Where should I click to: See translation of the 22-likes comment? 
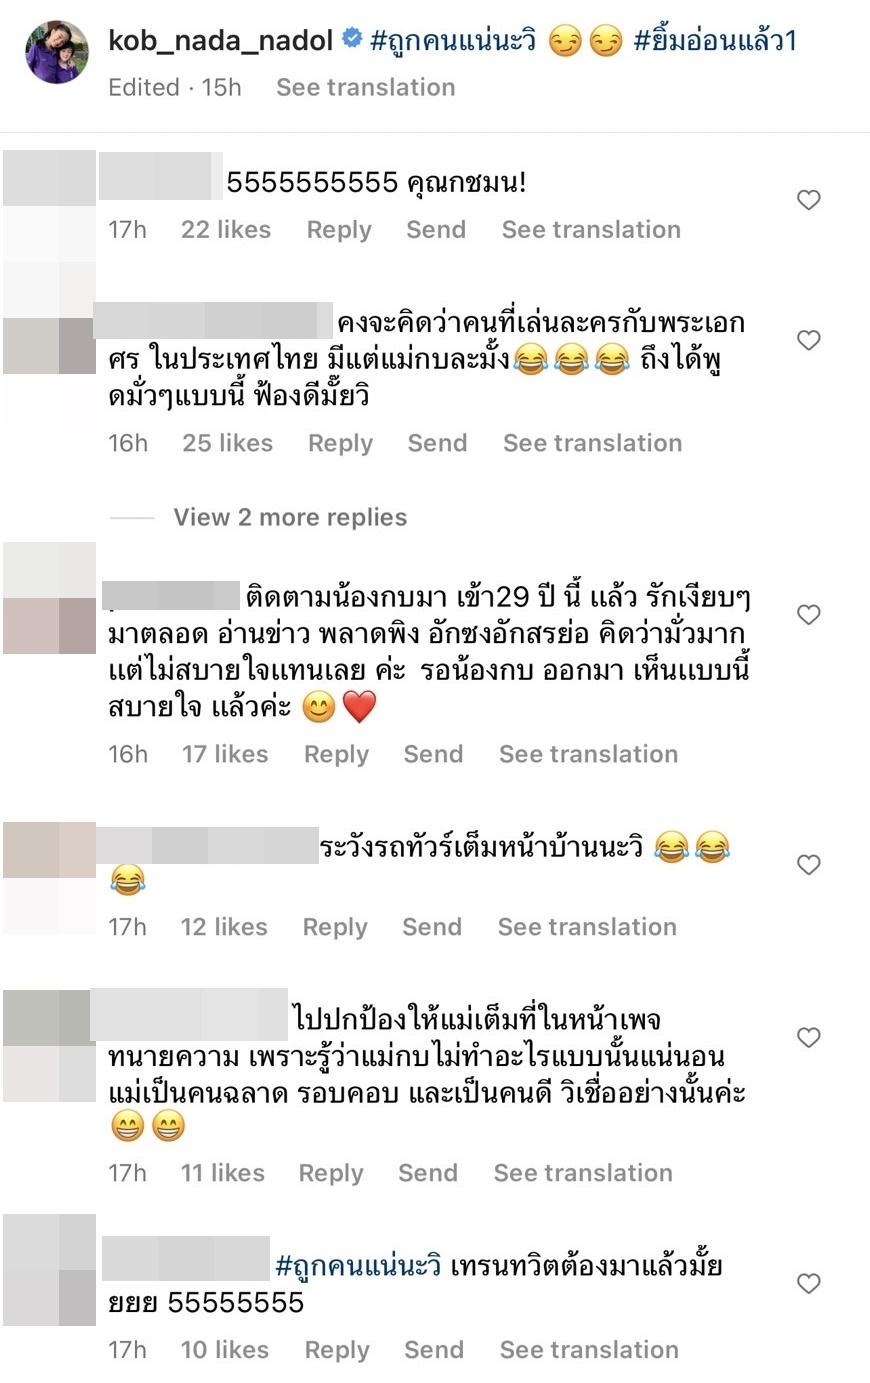(591, 229)
